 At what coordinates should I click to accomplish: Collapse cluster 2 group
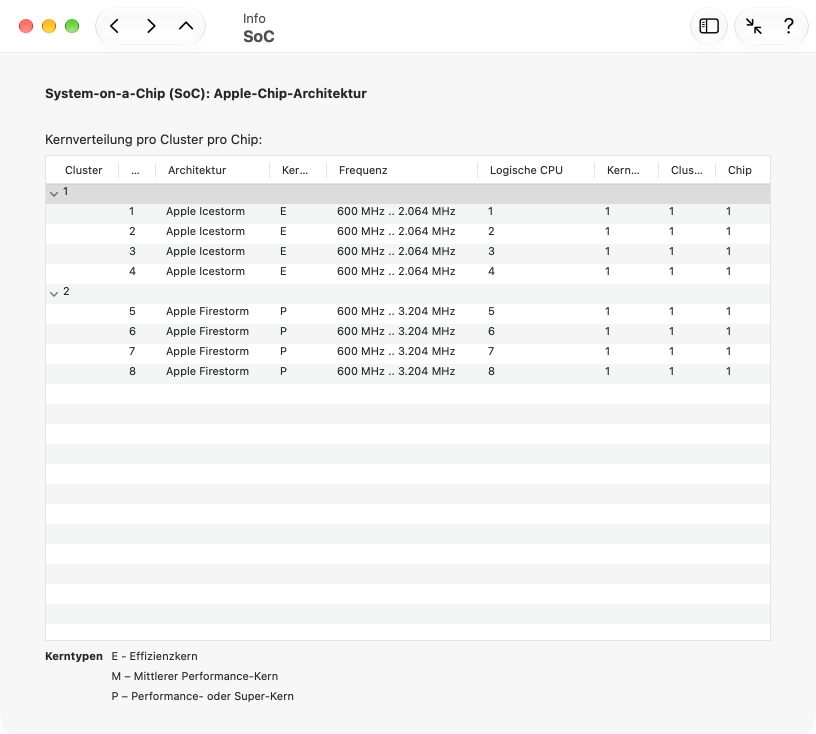click(x=54, y=294)
